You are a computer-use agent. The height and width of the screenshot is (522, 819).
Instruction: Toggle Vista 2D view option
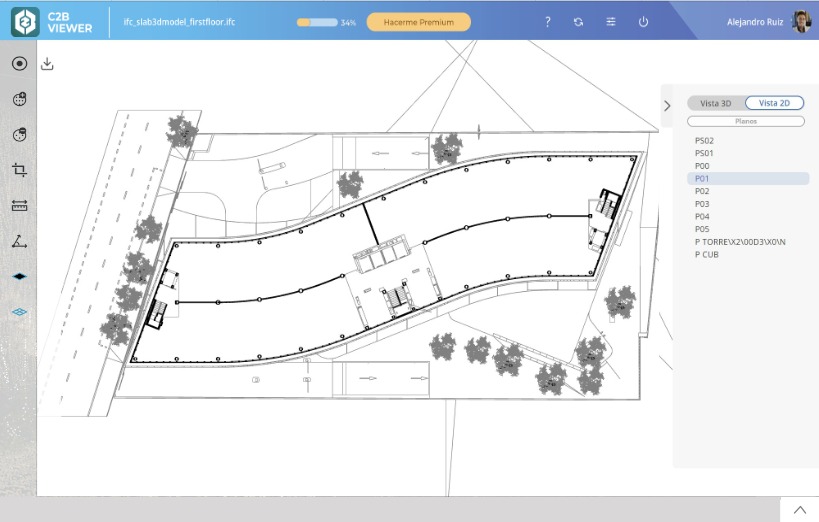[774, 103]
